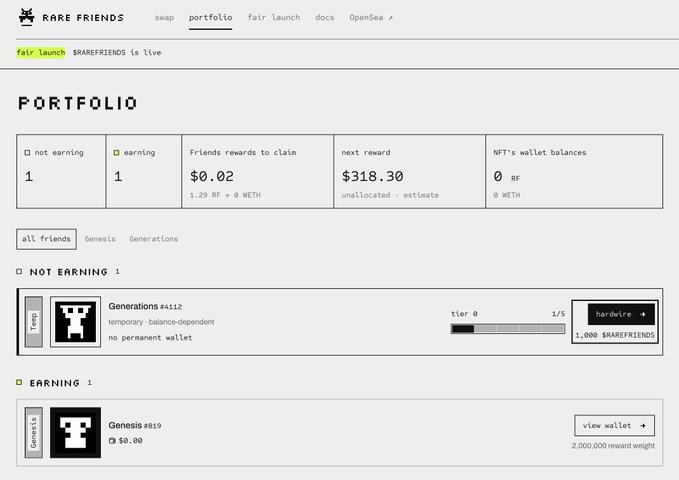Click the Genesis #819 title
This screenshot has height=480, width=679.
click(135, 425)
